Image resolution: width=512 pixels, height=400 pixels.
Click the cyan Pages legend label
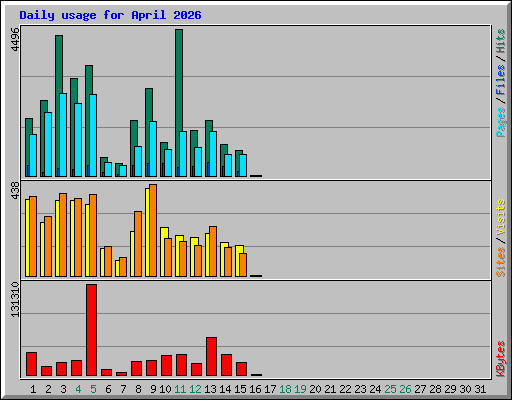(x=501, y=122)
